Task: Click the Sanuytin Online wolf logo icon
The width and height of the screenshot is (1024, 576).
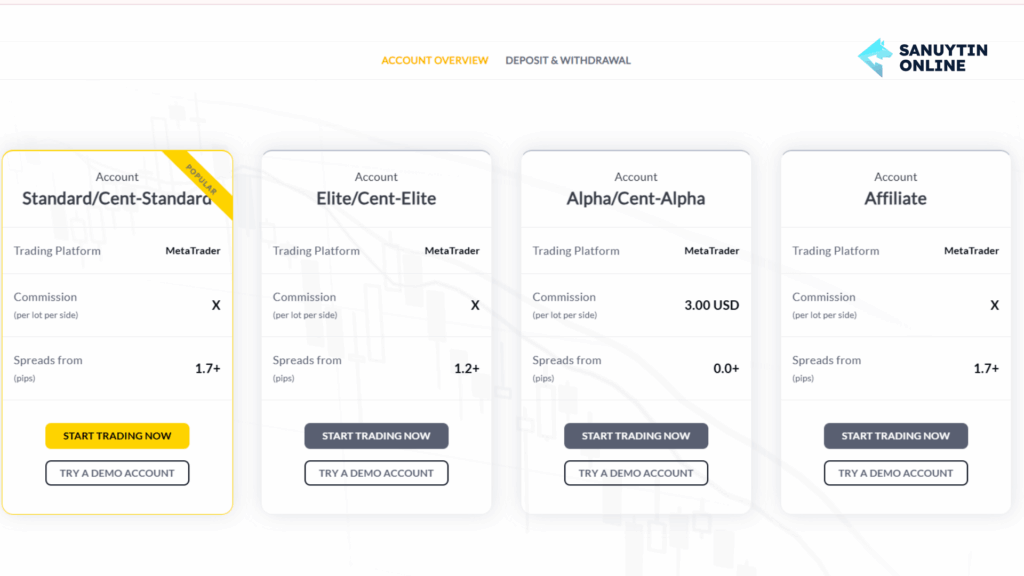Action: (x=875, y=57)
